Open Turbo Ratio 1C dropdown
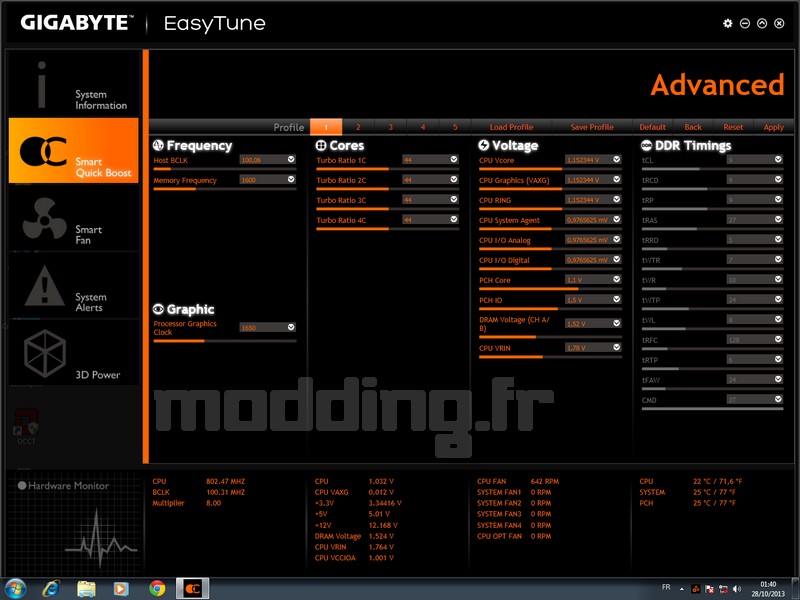The image size is (800, 600). [x=454, y=159]
